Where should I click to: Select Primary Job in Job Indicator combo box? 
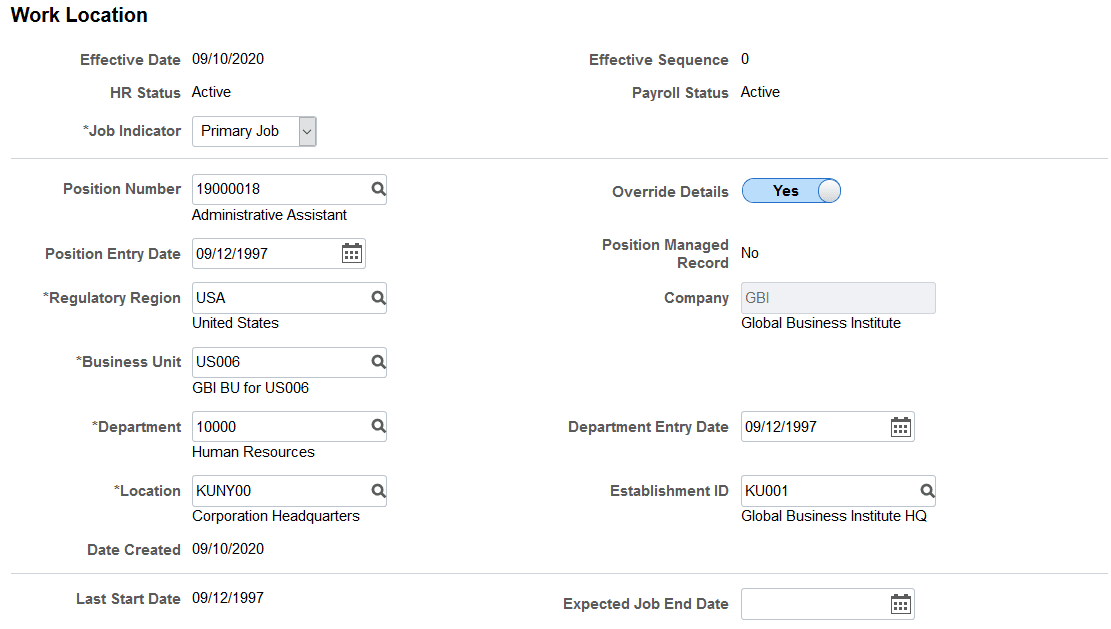pyautogui.click(x=243, y=131)
